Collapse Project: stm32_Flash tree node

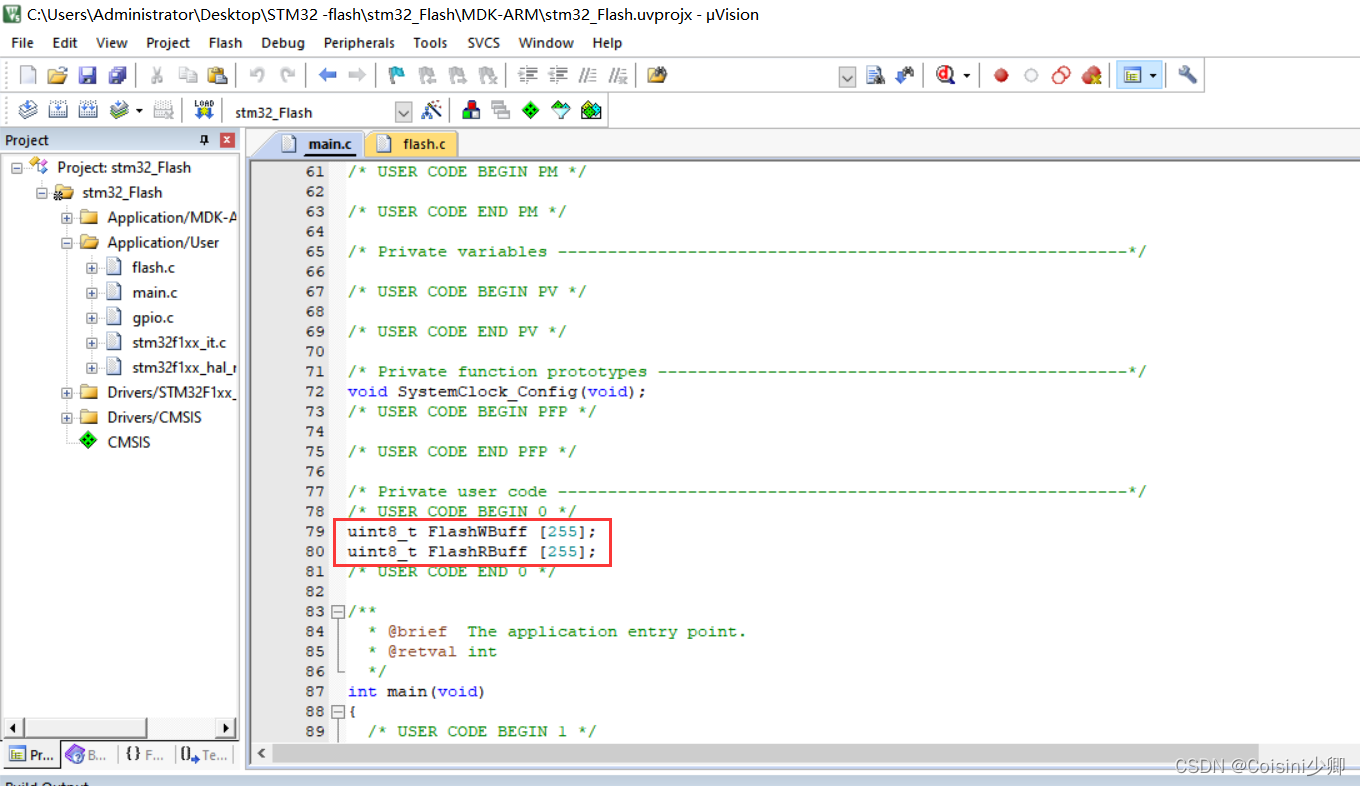coord(17,168)
